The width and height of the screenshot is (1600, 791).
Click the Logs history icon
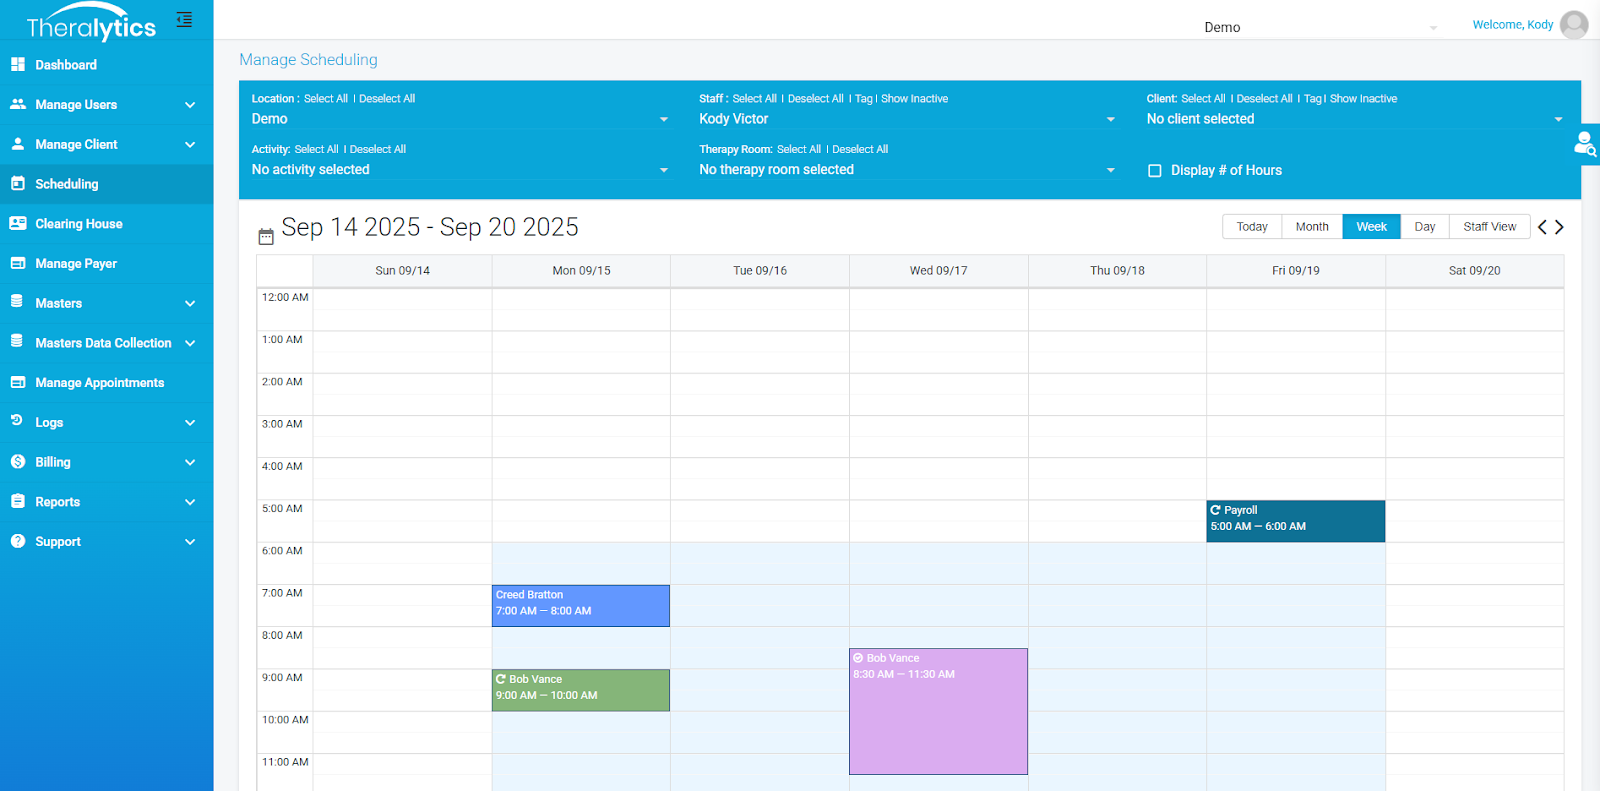pyautogui.click(x=17, y=421)
